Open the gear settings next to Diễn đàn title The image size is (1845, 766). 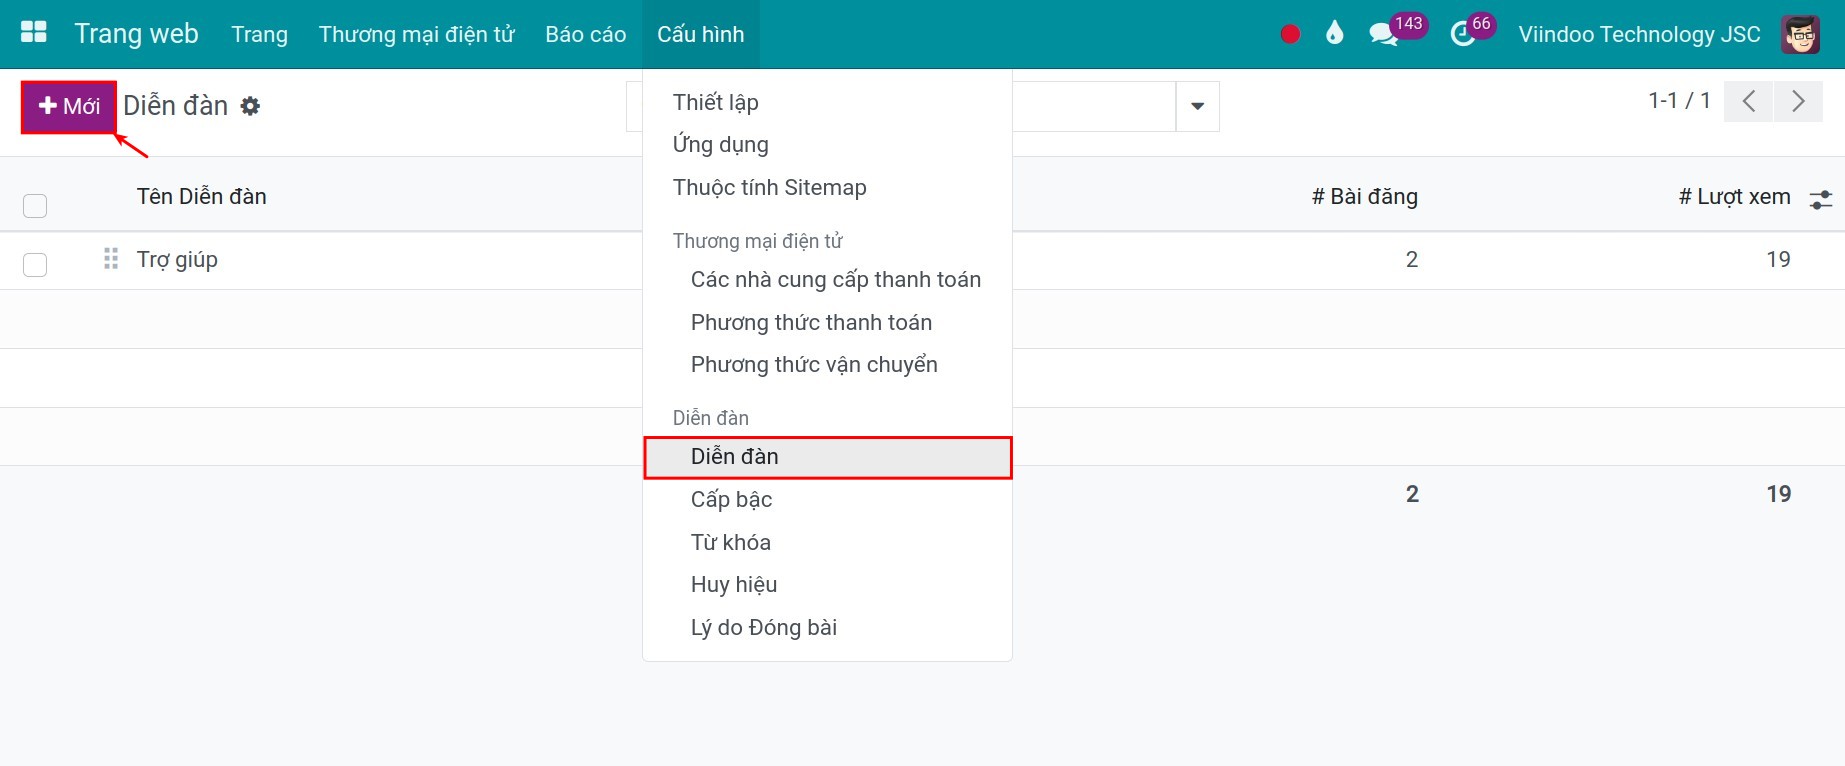[250, 106]
